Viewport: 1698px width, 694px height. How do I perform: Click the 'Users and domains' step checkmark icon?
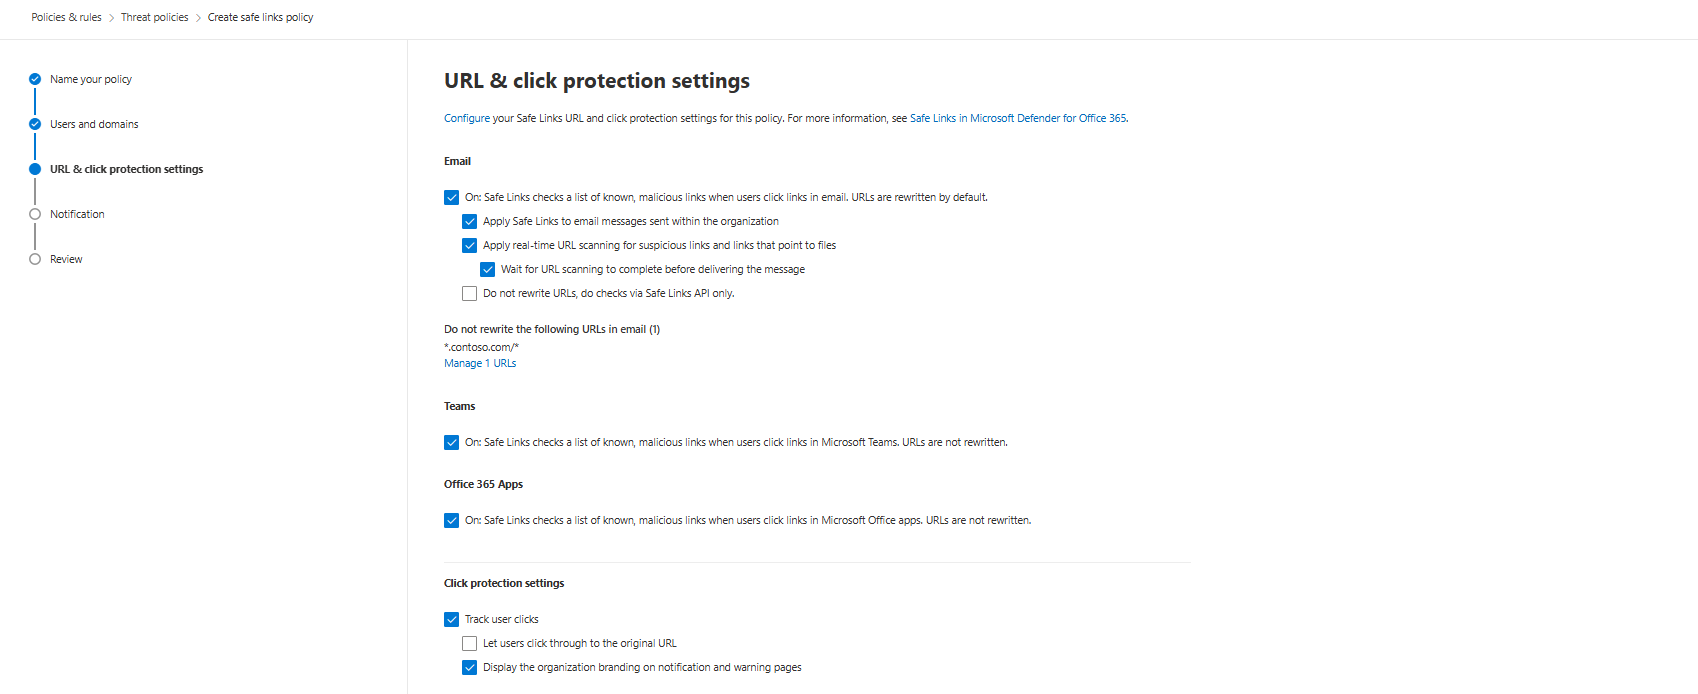pyautogui.click(x=35, y=124)
